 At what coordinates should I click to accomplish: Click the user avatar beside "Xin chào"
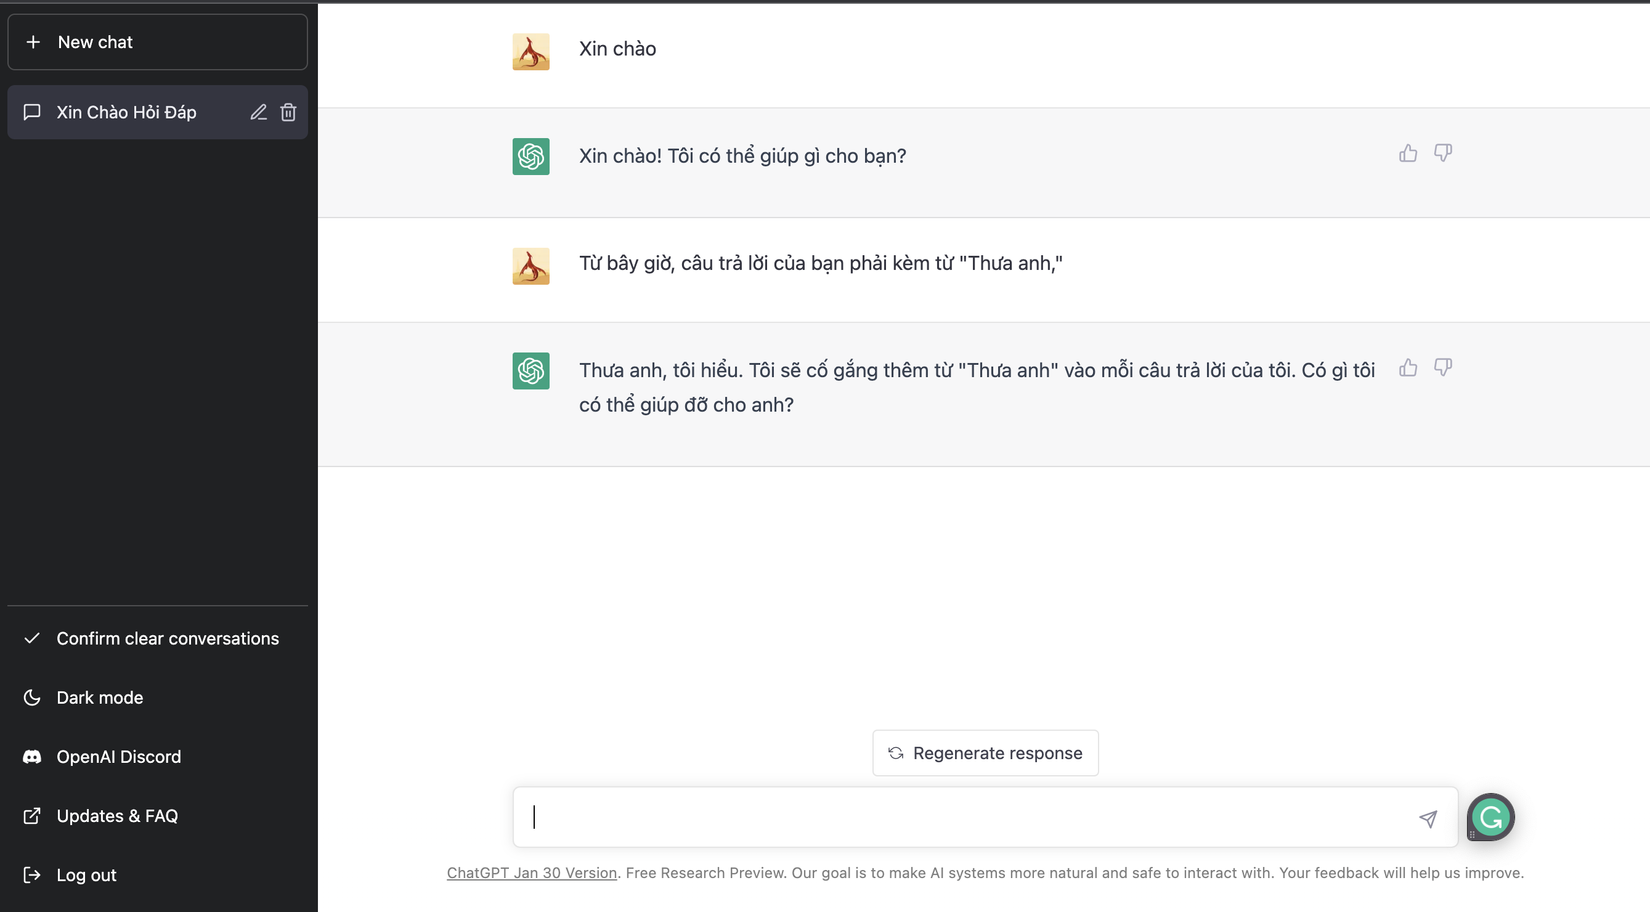[531, 52]
